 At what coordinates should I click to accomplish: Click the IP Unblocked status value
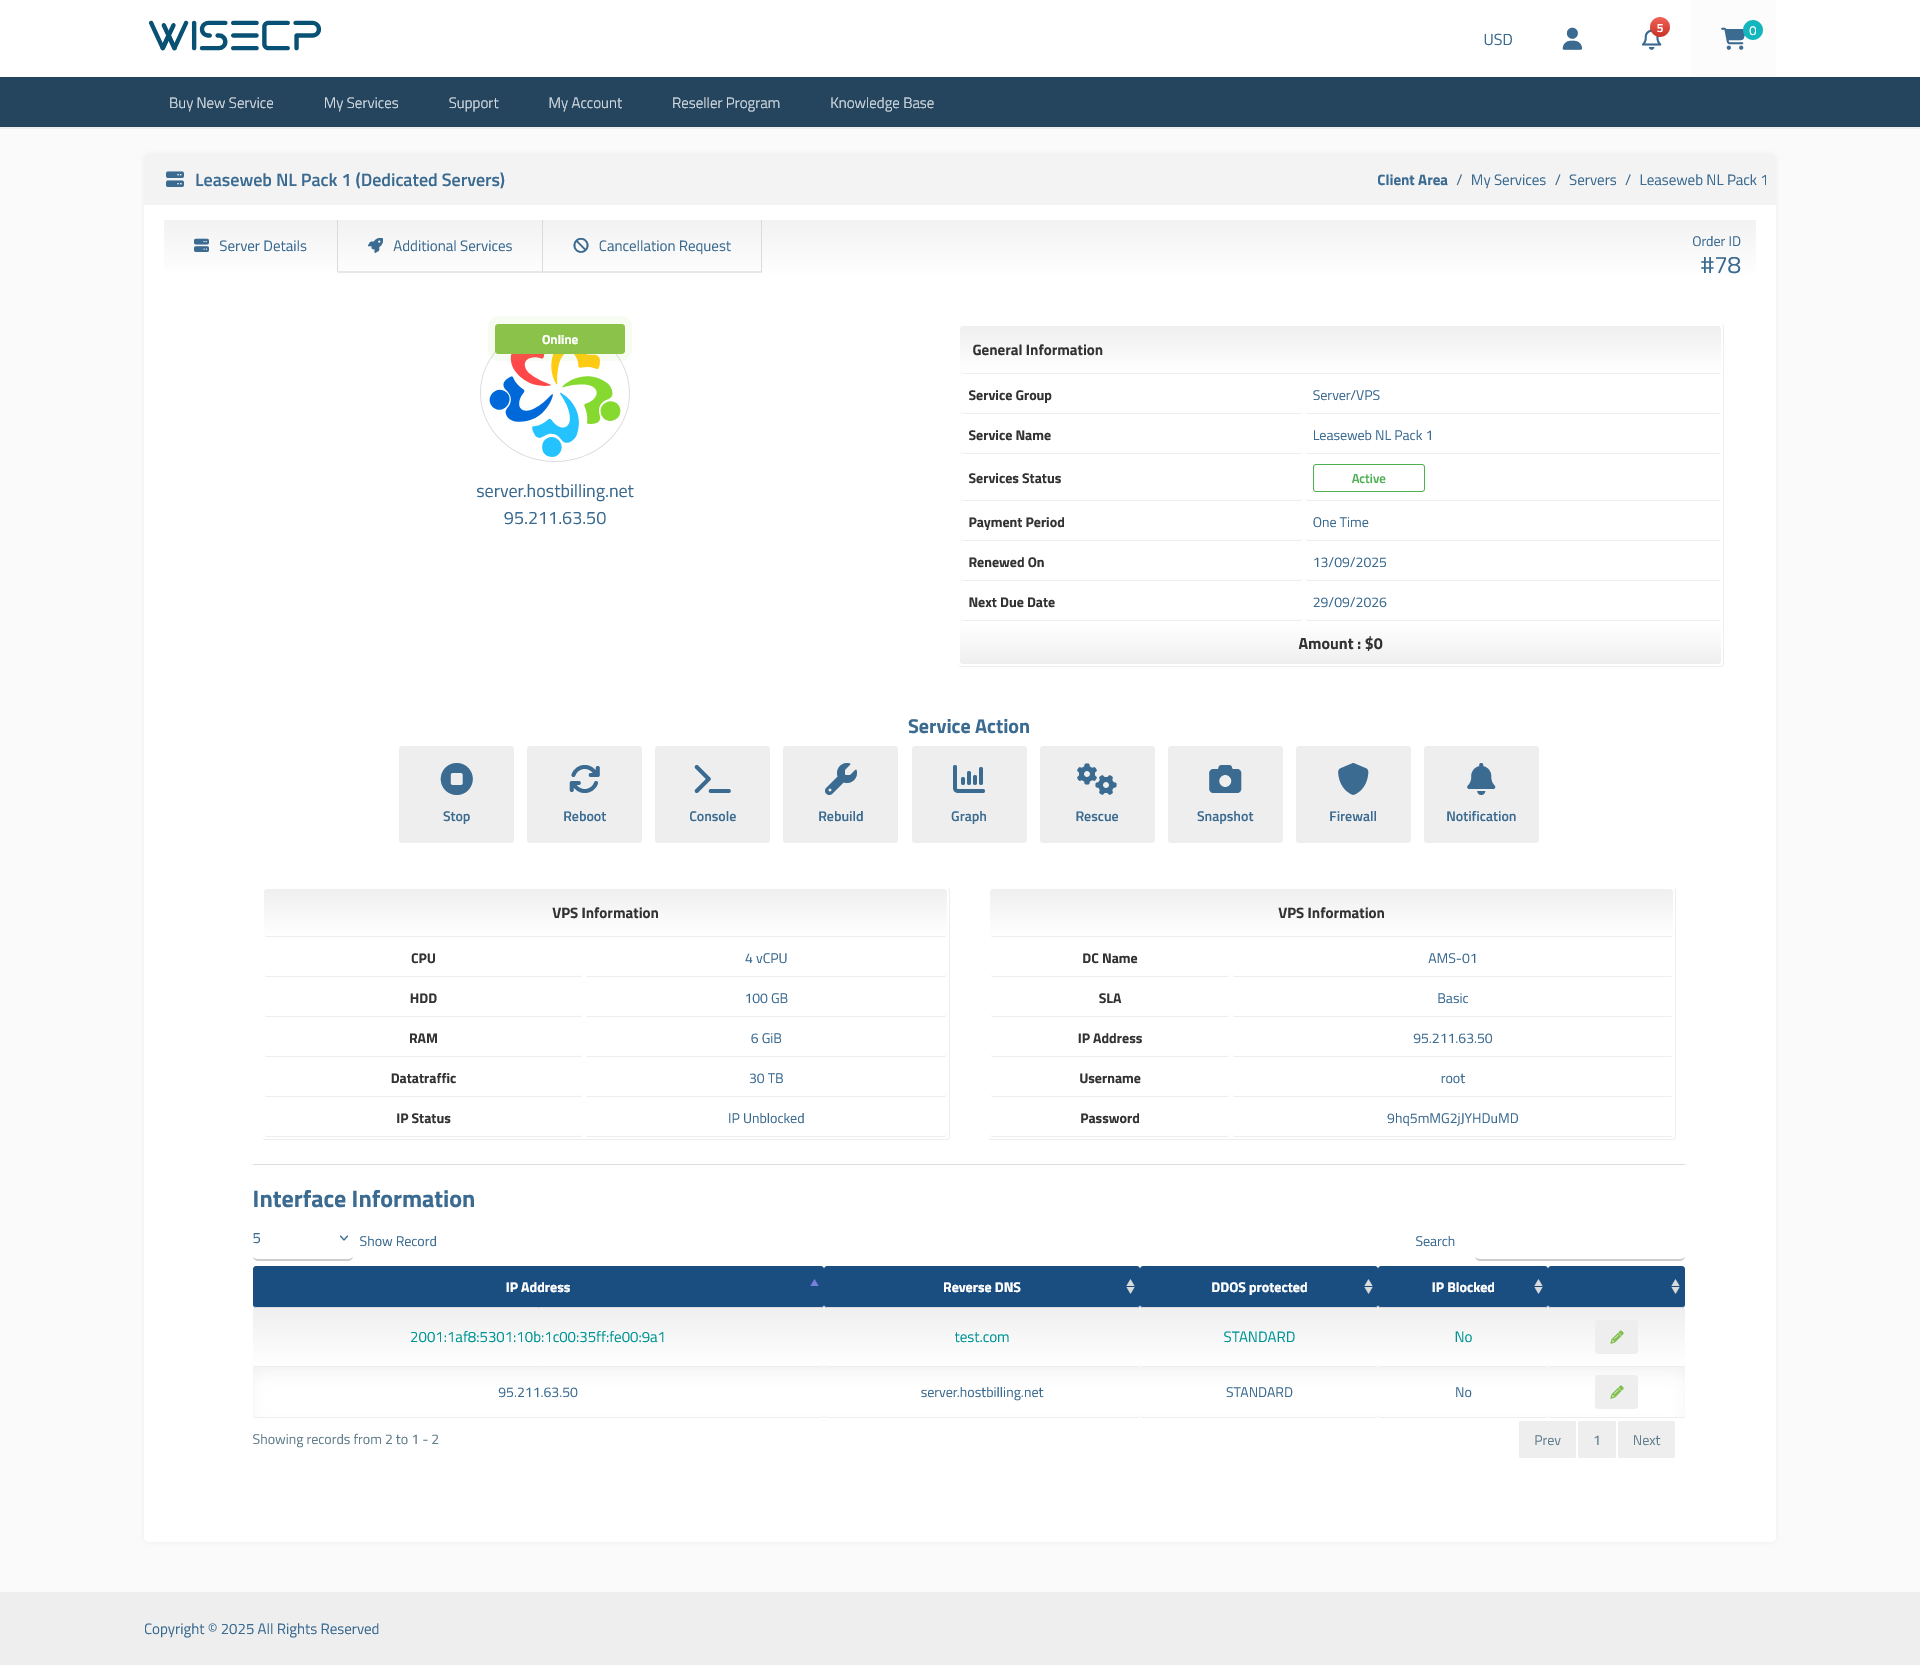point(766,1118)
